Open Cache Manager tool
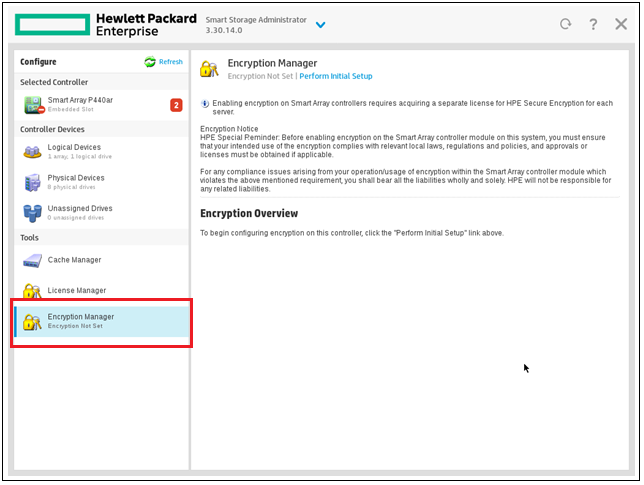The image size is (644, 485). pos(101,260)
